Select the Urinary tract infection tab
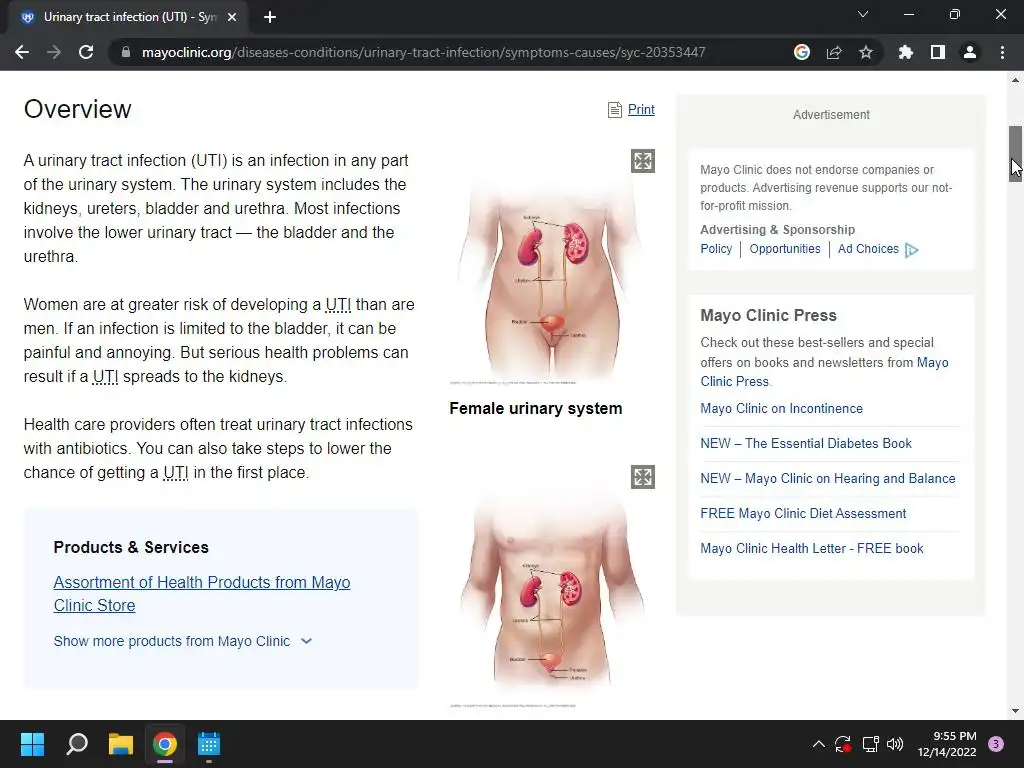Image resolution: width=1024 pixels, height=768 pixels. point(127,17)
